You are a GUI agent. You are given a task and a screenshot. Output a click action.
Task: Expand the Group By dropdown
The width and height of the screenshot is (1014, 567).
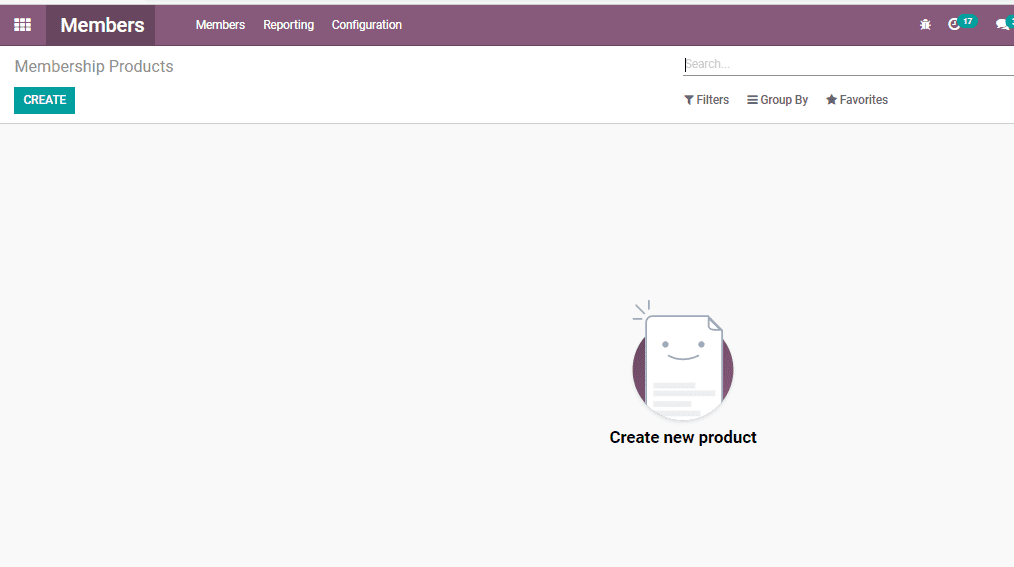pos(777,100)
